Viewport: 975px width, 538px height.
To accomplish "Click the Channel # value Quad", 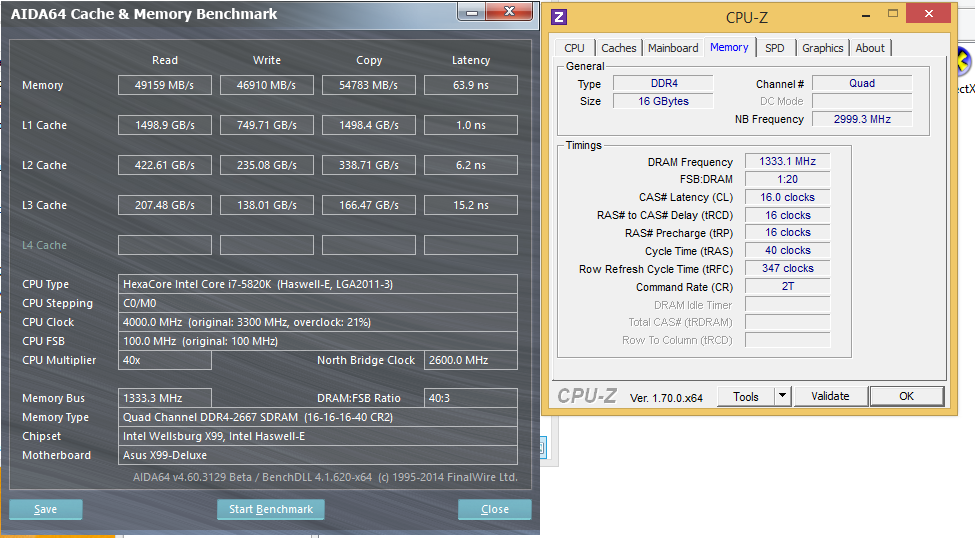I will point(862,83).
